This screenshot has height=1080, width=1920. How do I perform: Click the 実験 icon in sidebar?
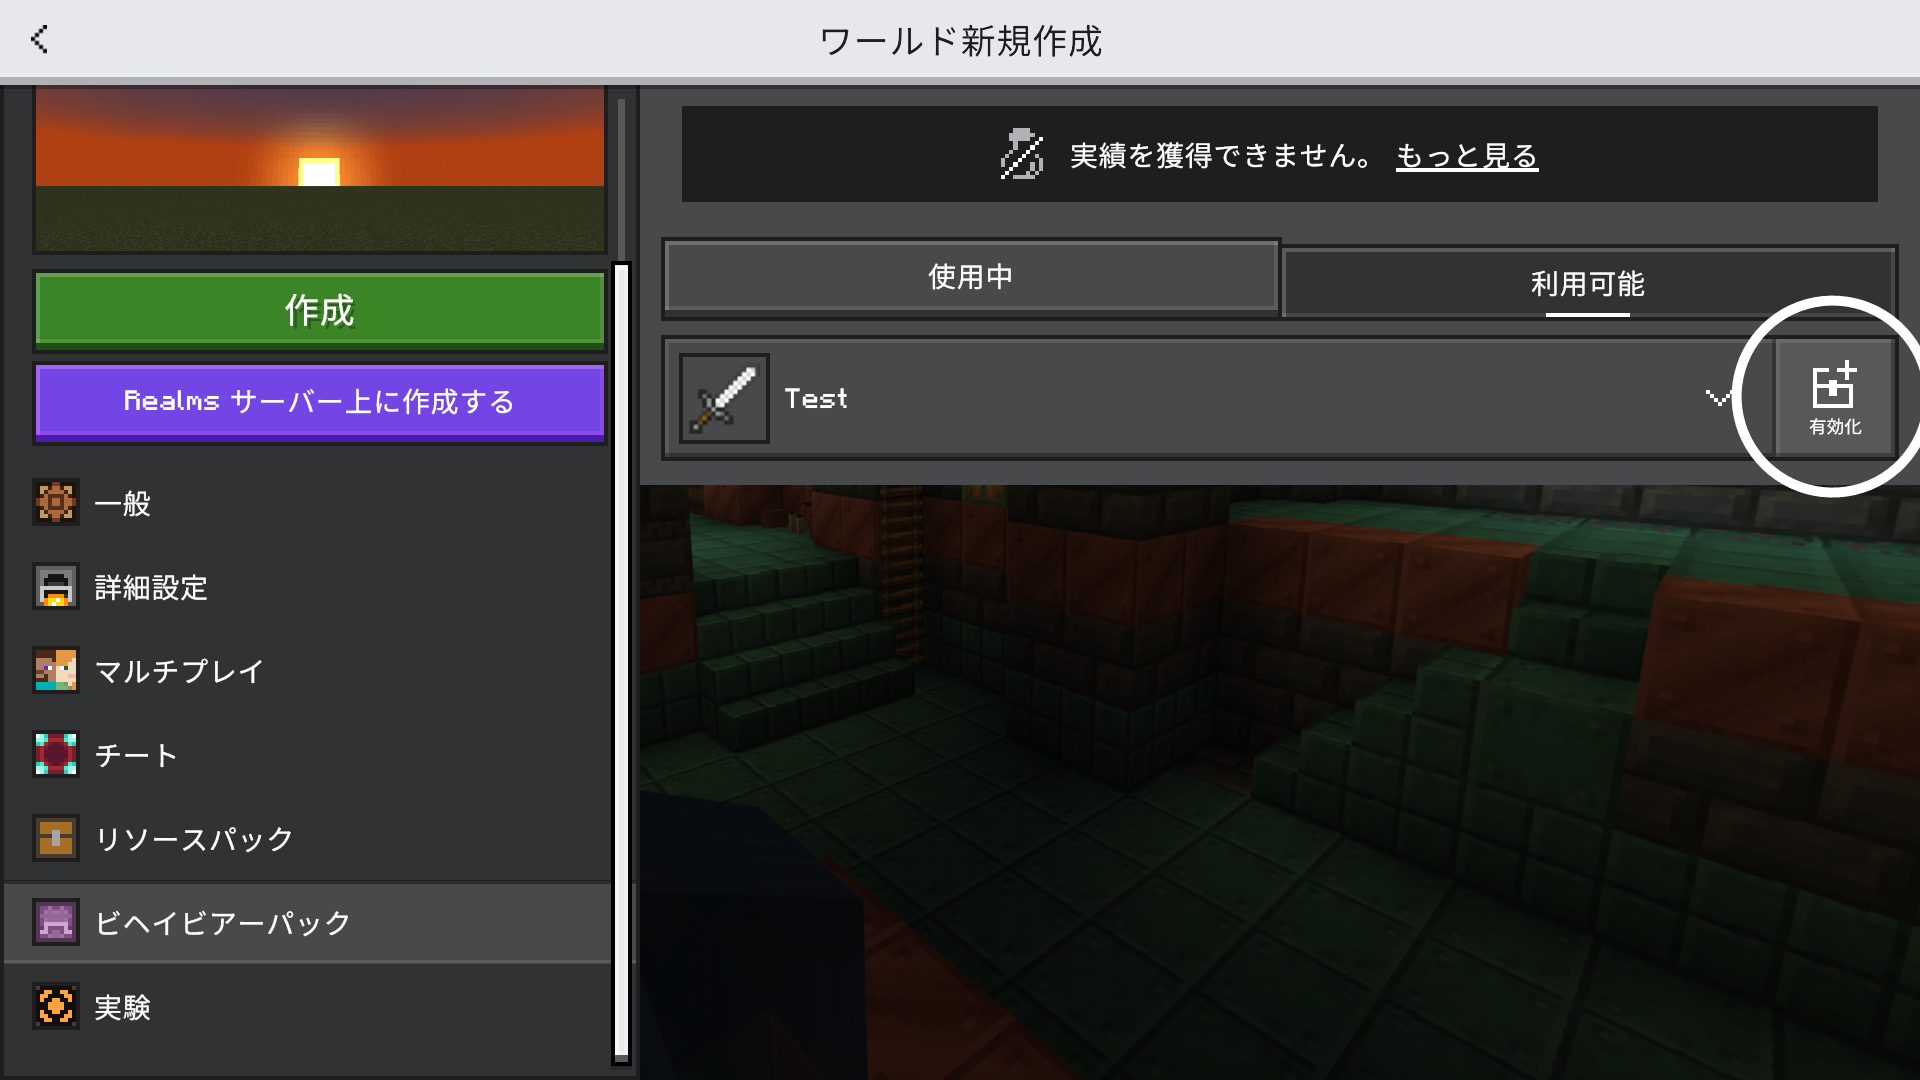tap(56, 1006)
